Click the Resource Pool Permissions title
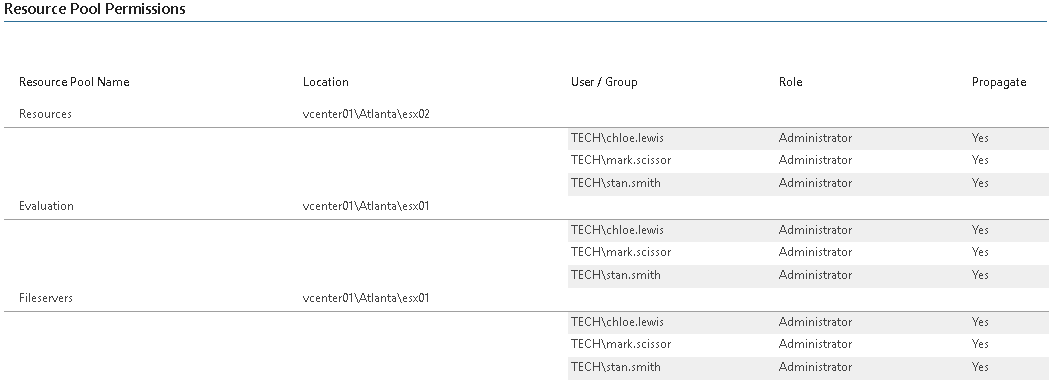 pyautogui.click(x=95, y=9)
